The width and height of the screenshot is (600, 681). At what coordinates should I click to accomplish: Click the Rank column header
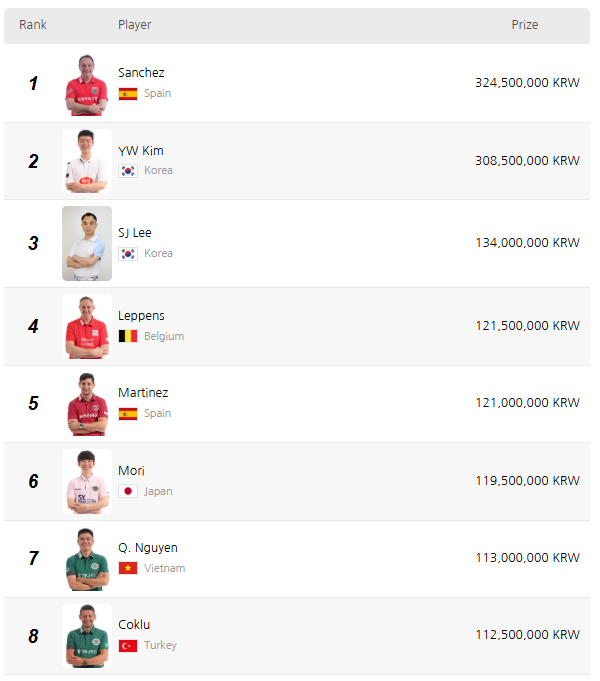coord(33,25)
